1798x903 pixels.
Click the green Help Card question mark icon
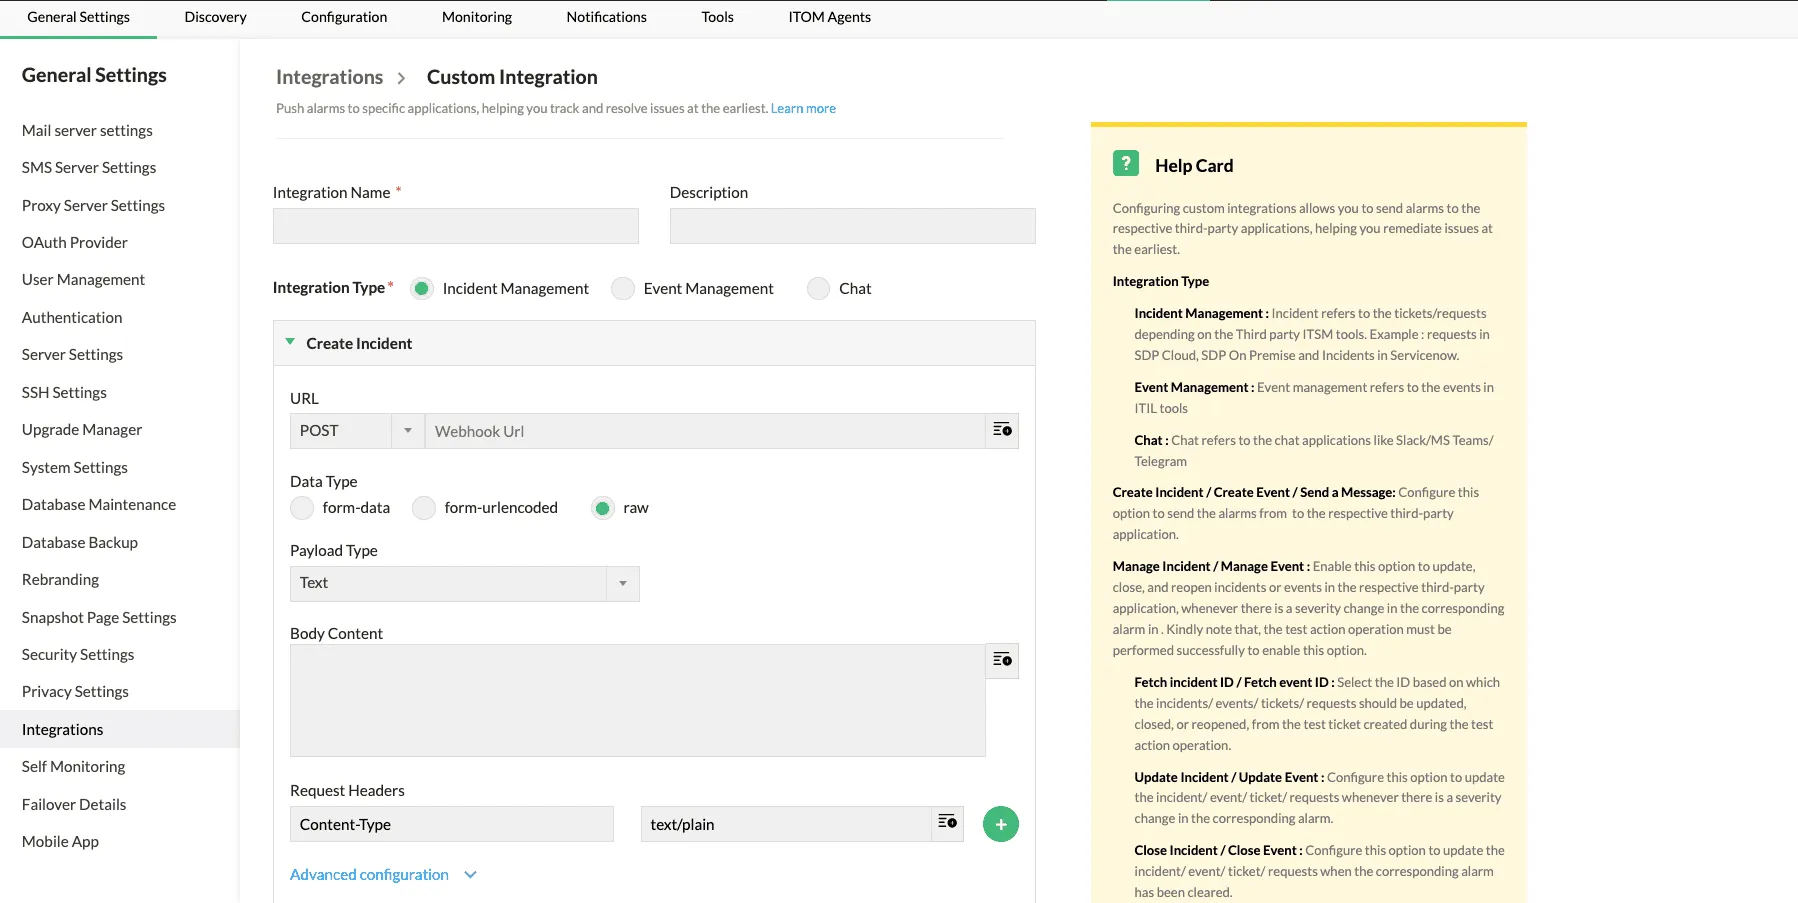pyautogui.click(x=1125, y=164)
